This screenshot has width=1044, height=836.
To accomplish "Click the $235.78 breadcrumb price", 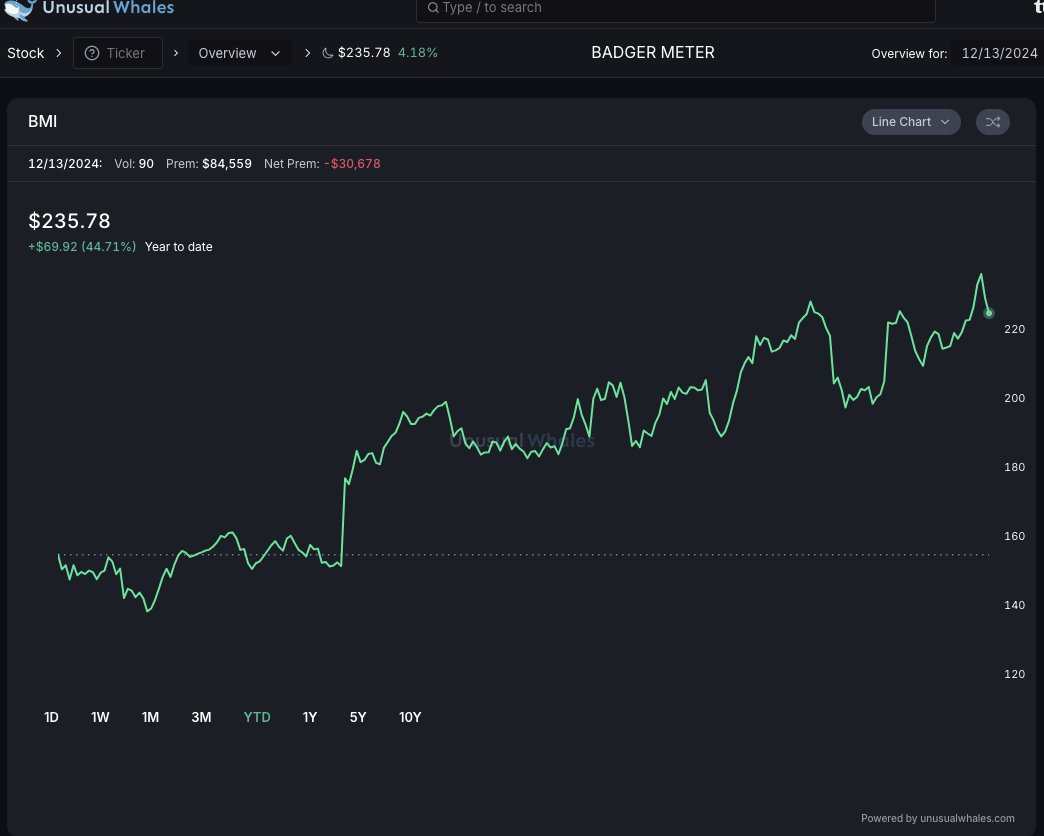I will 364,53.
